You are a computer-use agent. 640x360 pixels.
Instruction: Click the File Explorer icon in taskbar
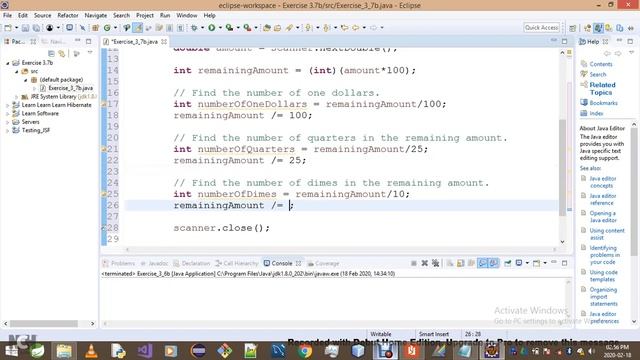64,351
